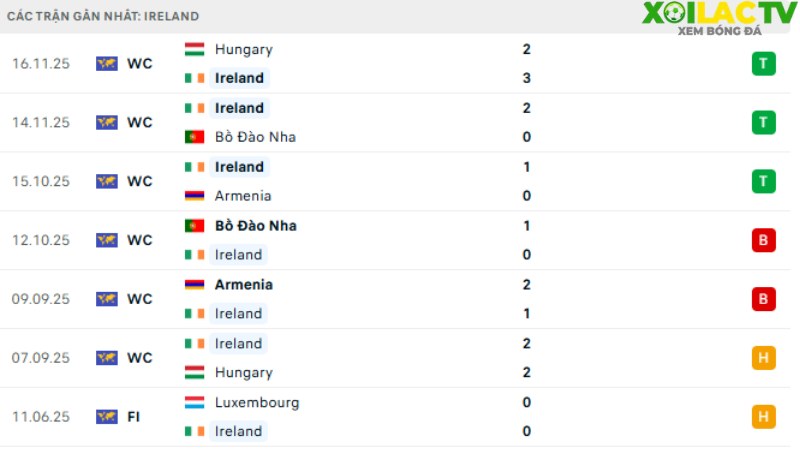The width and height of the screenshot is (800, 450).
Task: Click highlighted Ireland in 15.10.25 match
Action: (239, 167)
